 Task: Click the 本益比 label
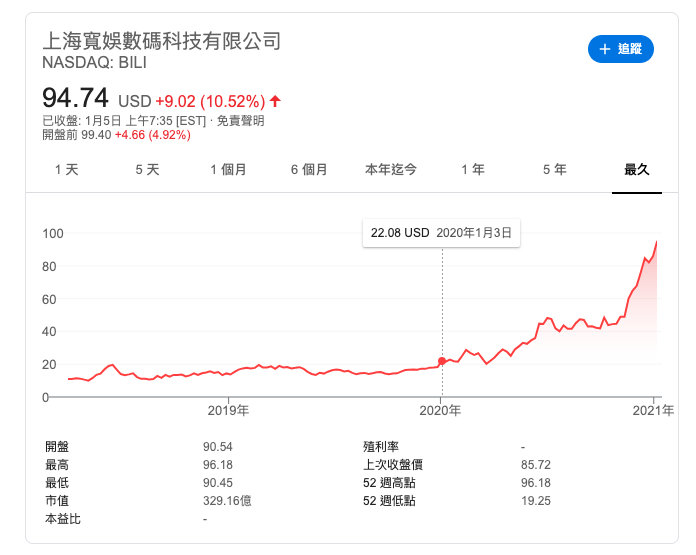tap(63, 519)
